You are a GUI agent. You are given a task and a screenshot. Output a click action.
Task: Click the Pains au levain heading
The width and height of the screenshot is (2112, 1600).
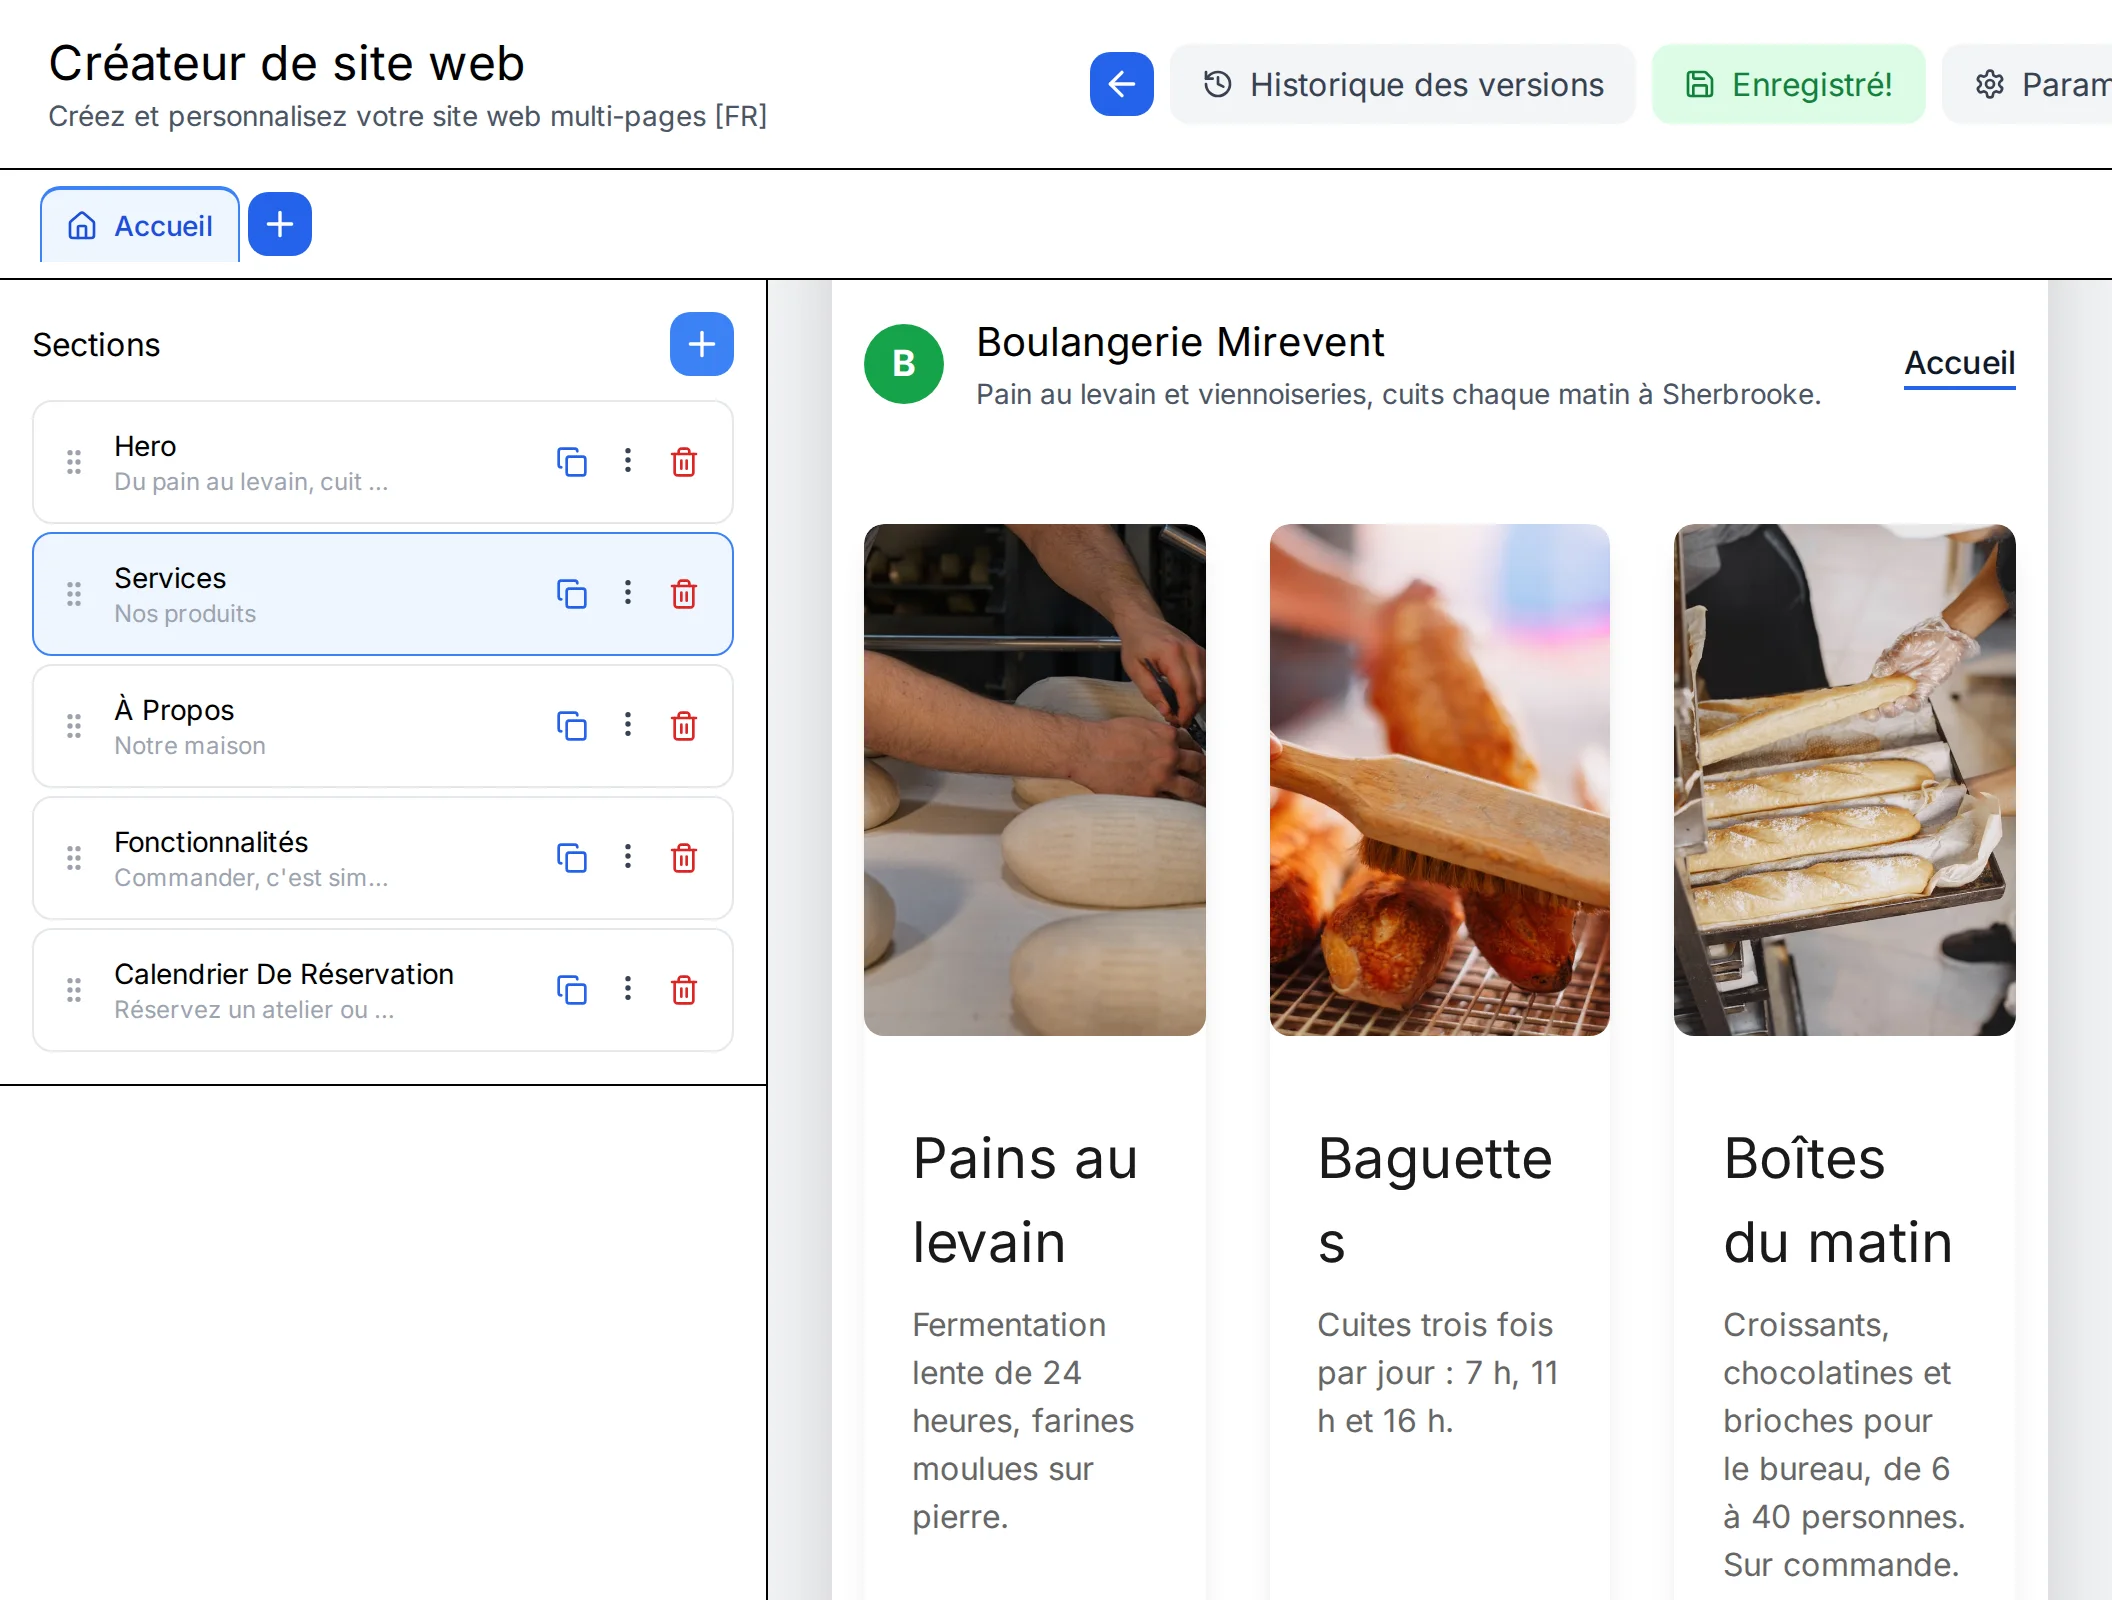1025,1200
